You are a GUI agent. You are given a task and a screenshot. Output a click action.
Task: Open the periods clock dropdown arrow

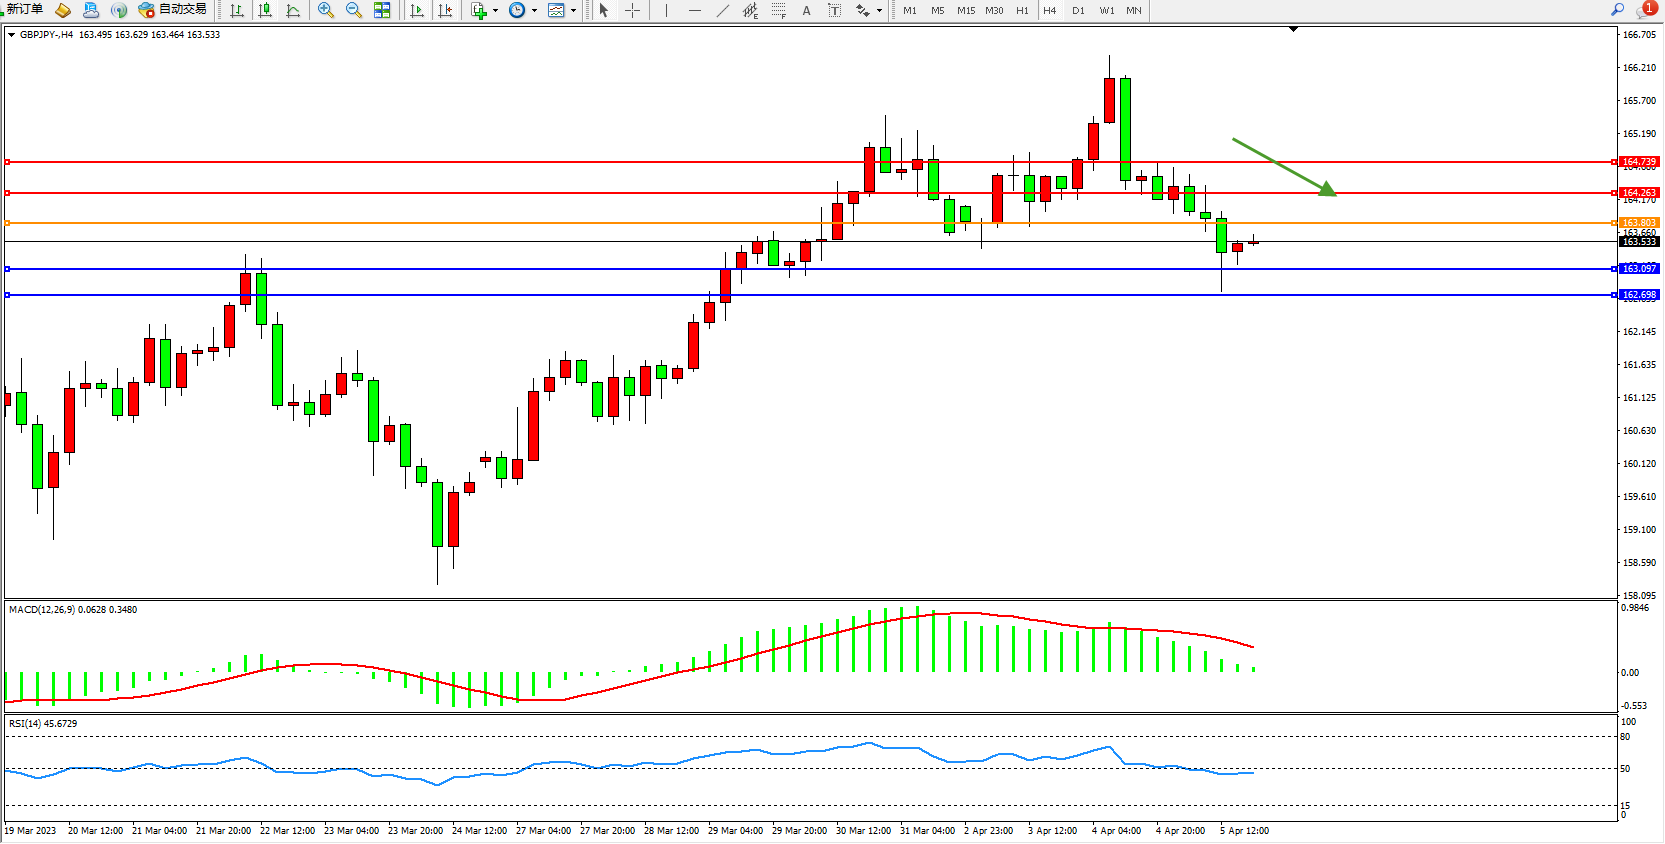534,11
